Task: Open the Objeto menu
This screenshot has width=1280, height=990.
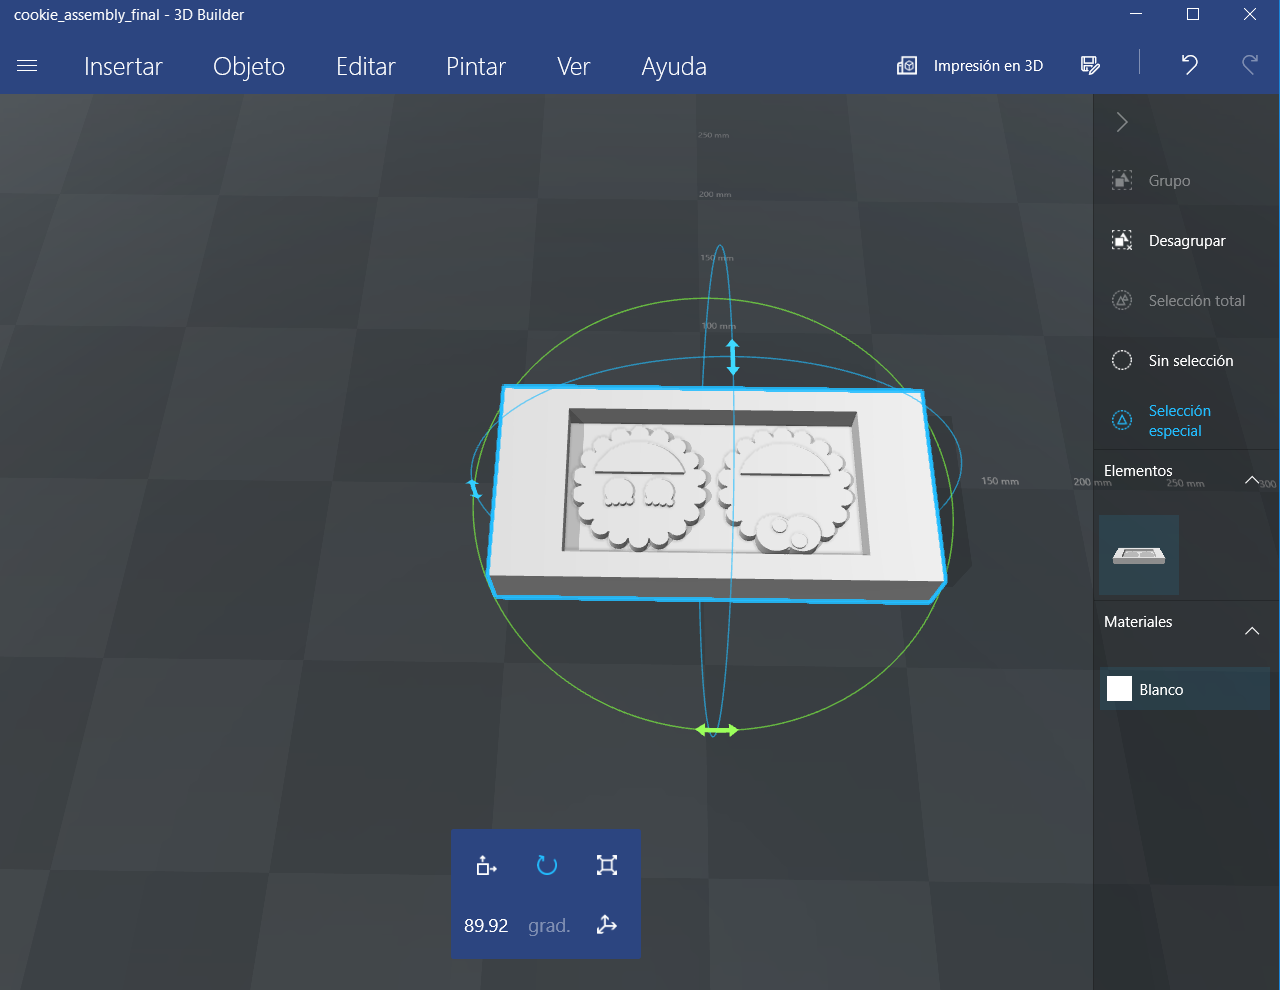Action: (249, 66)
